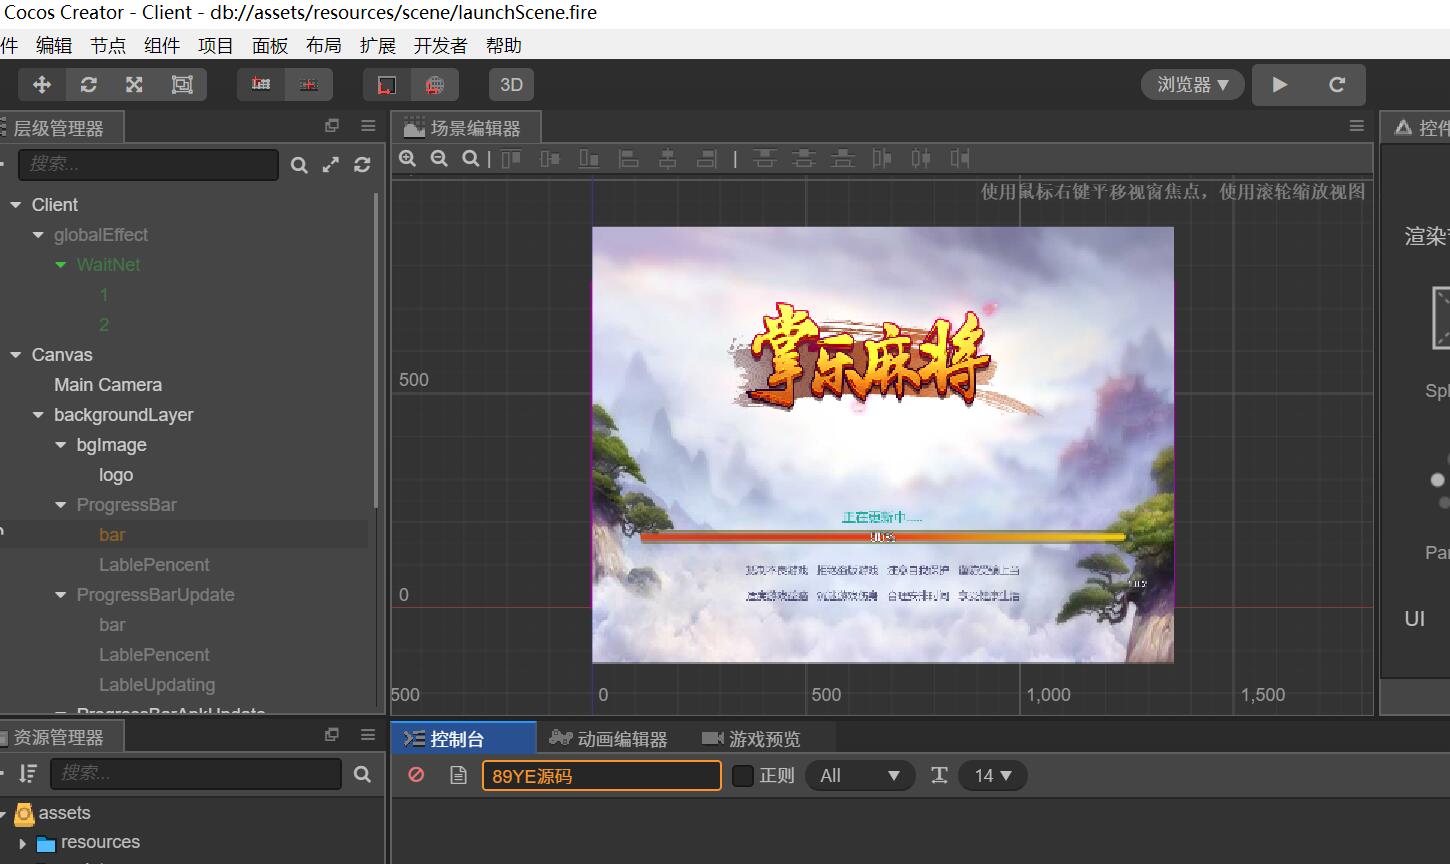The height and width of the screenshot is (864, 1450).
Task: Distribute nodes by bottom edges
Action: pyautogui.click(x=843, y=158)
